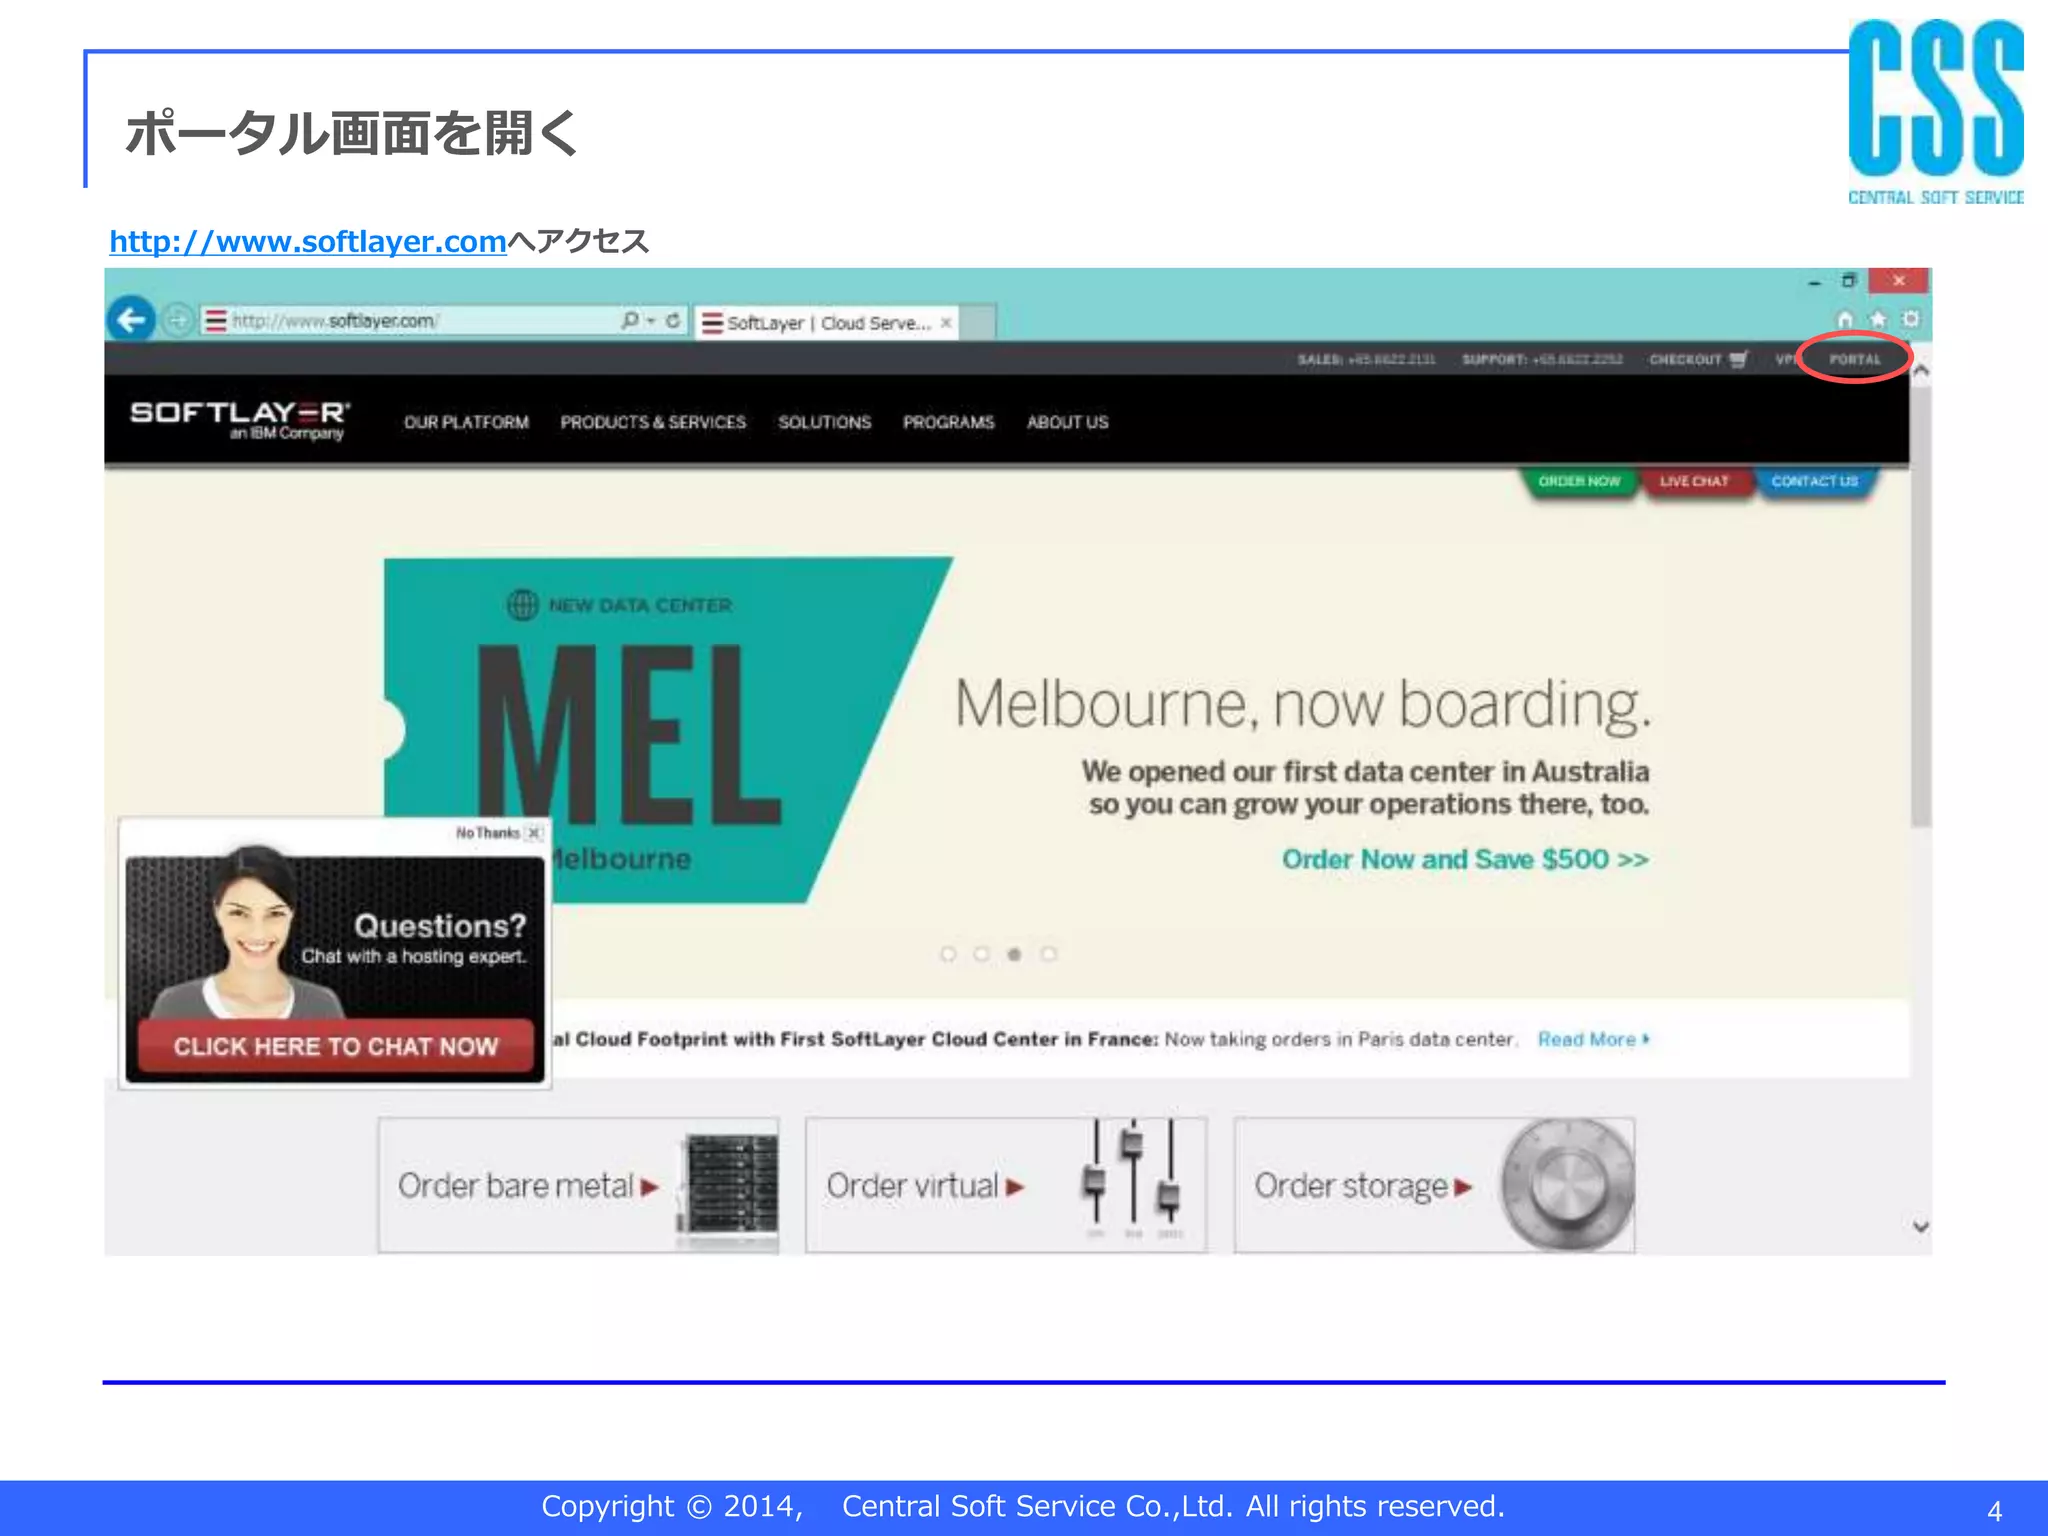Open the address bar search dropdown arrow
2048x1536 pixels.
click(651, 321)
